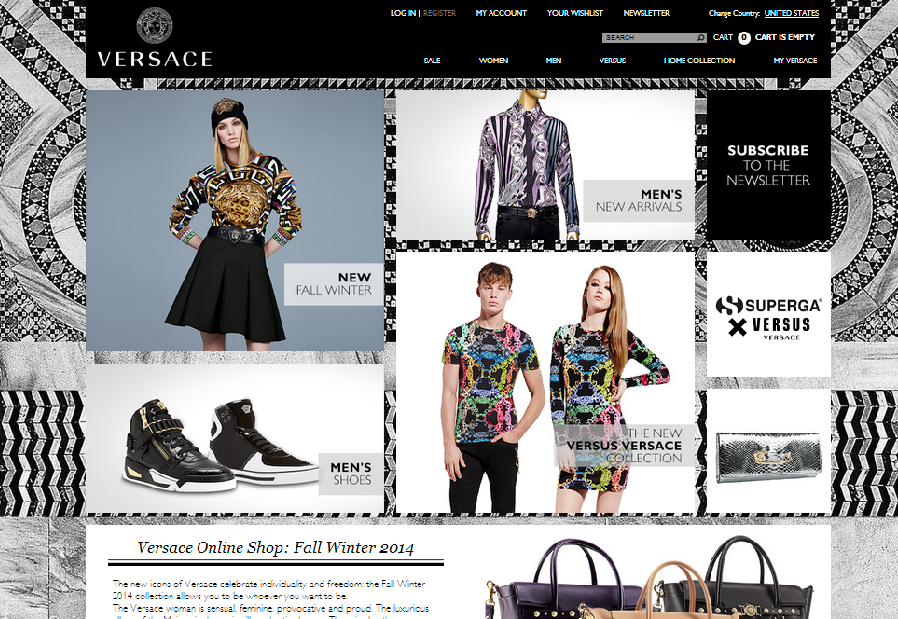Open Men's New Arrivals shirt banner
This screenshot has width=898, height=619.
[545, 165]
